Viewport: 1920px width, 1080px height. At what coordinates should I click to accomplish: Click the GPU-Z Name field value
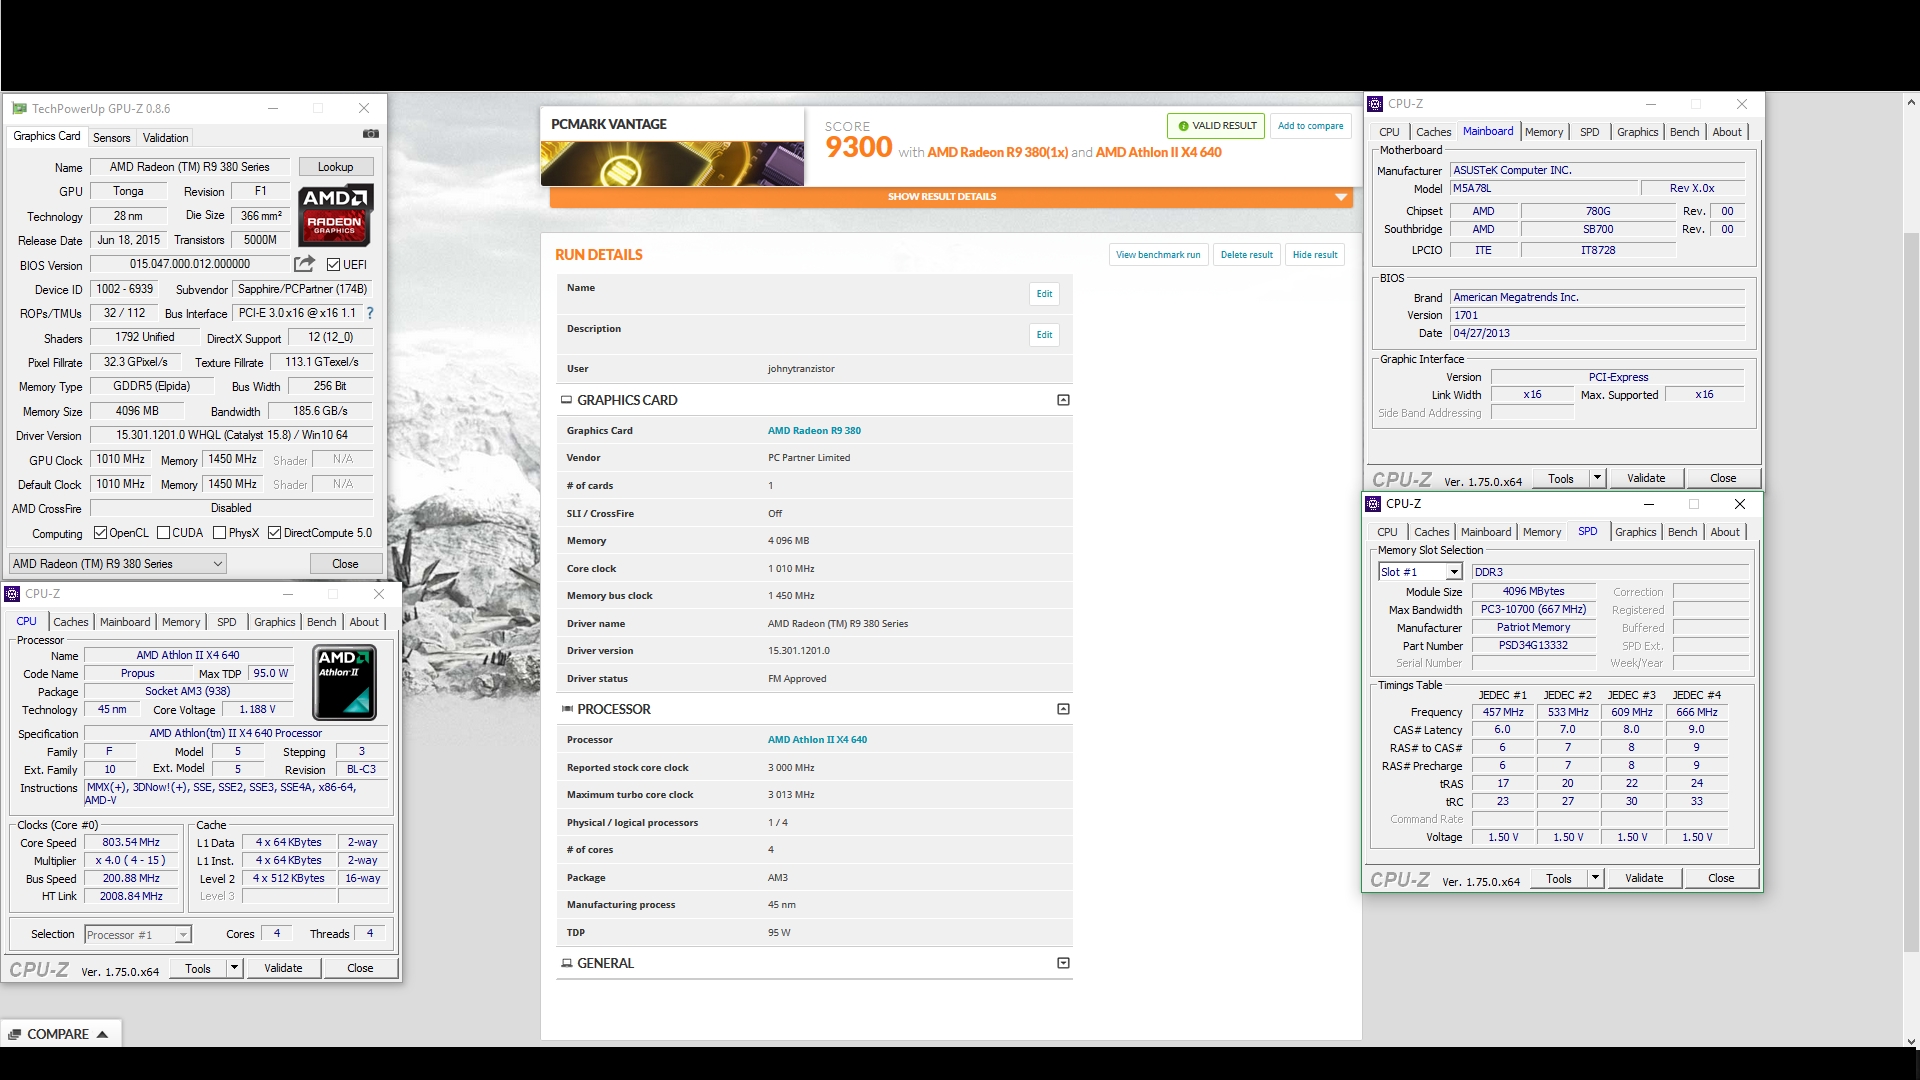pyautogui.click(x=190, y=167)
